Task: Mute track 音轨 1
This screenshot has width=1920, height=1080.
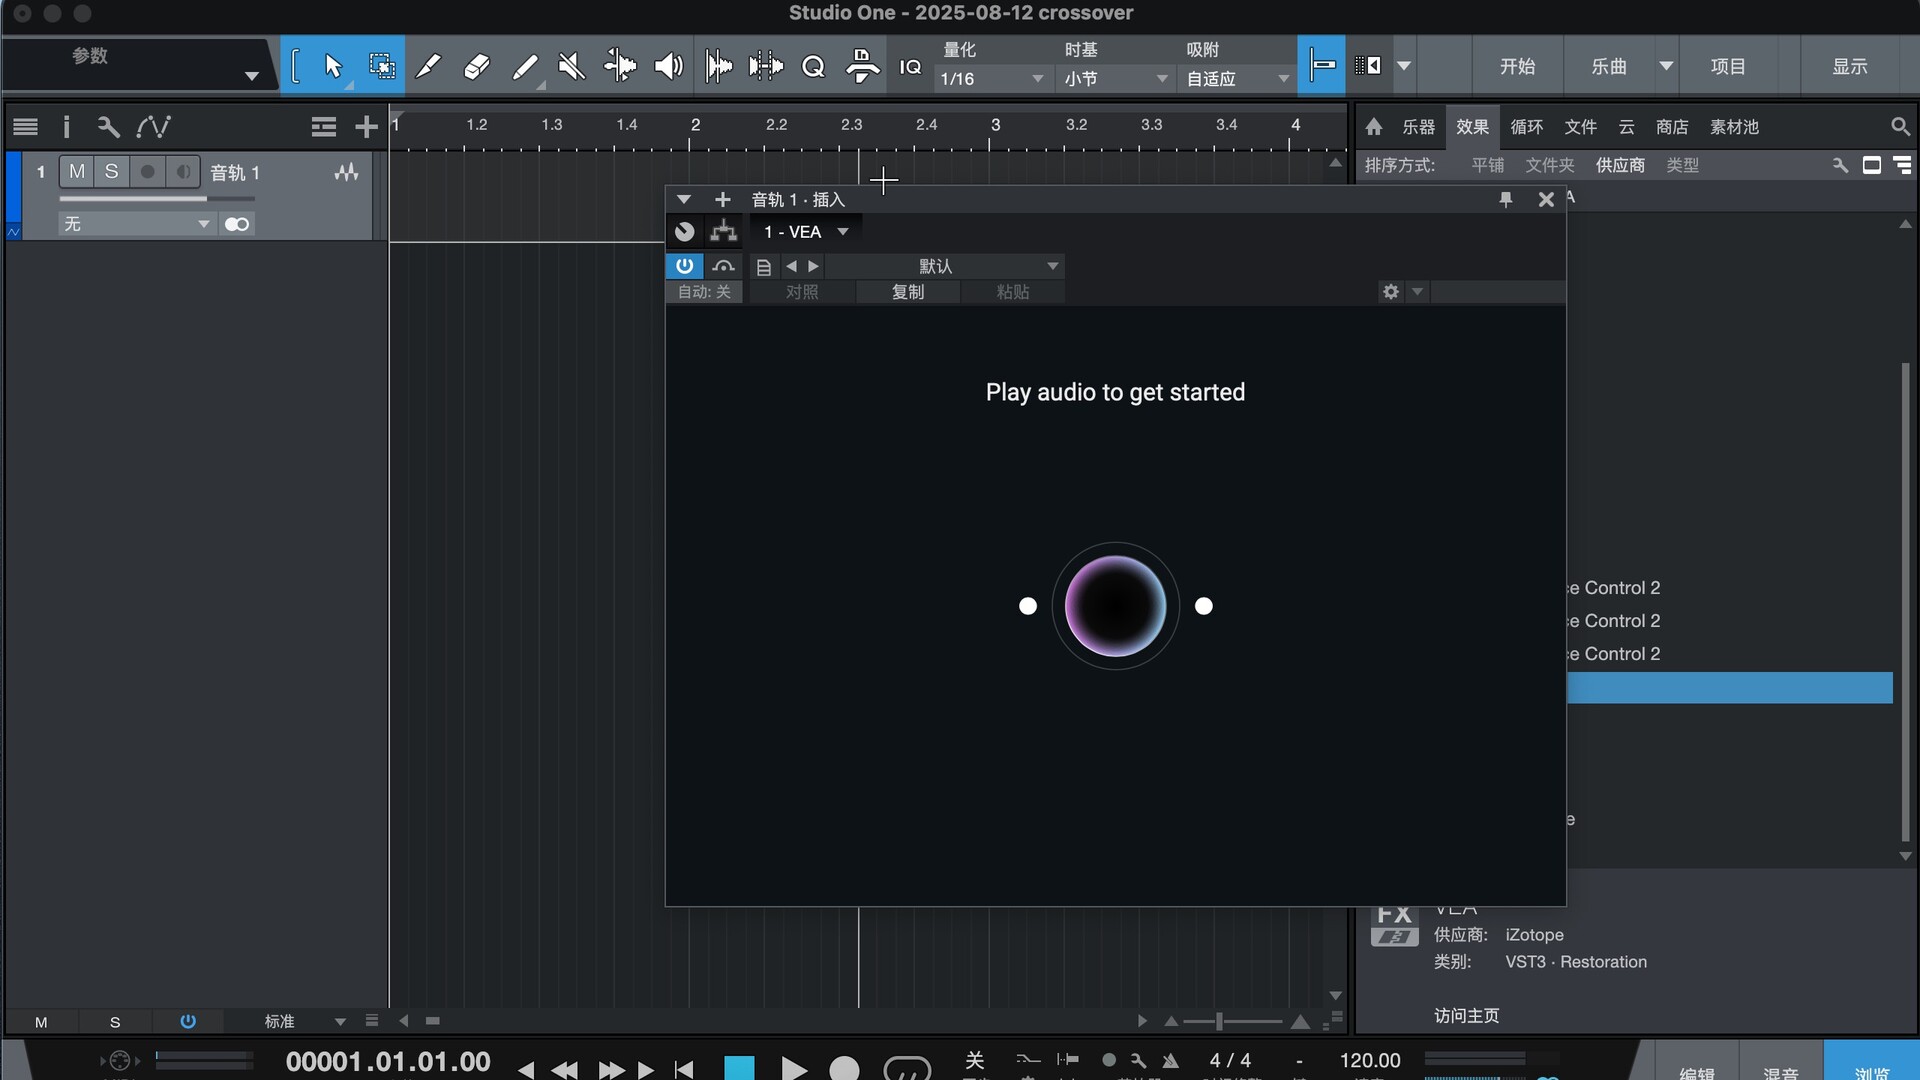Action: [77, 172]
